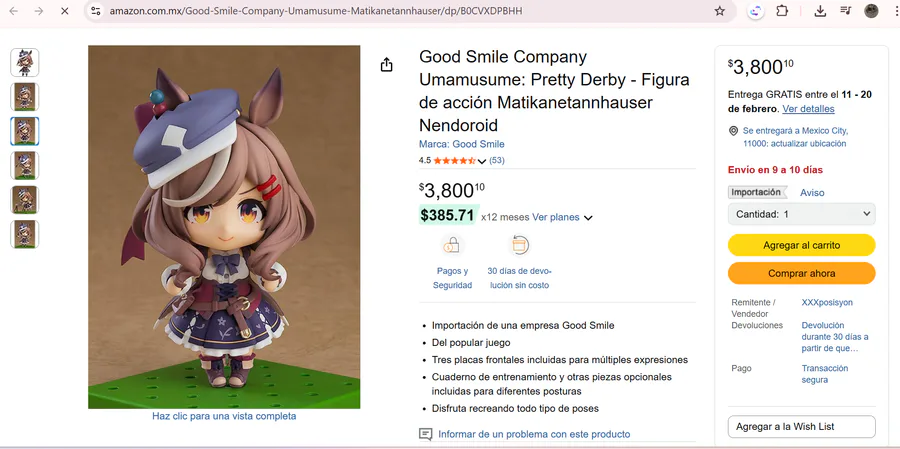900x449 pixels.
Task: Select the Importación tab
Action: pos(756,192)
